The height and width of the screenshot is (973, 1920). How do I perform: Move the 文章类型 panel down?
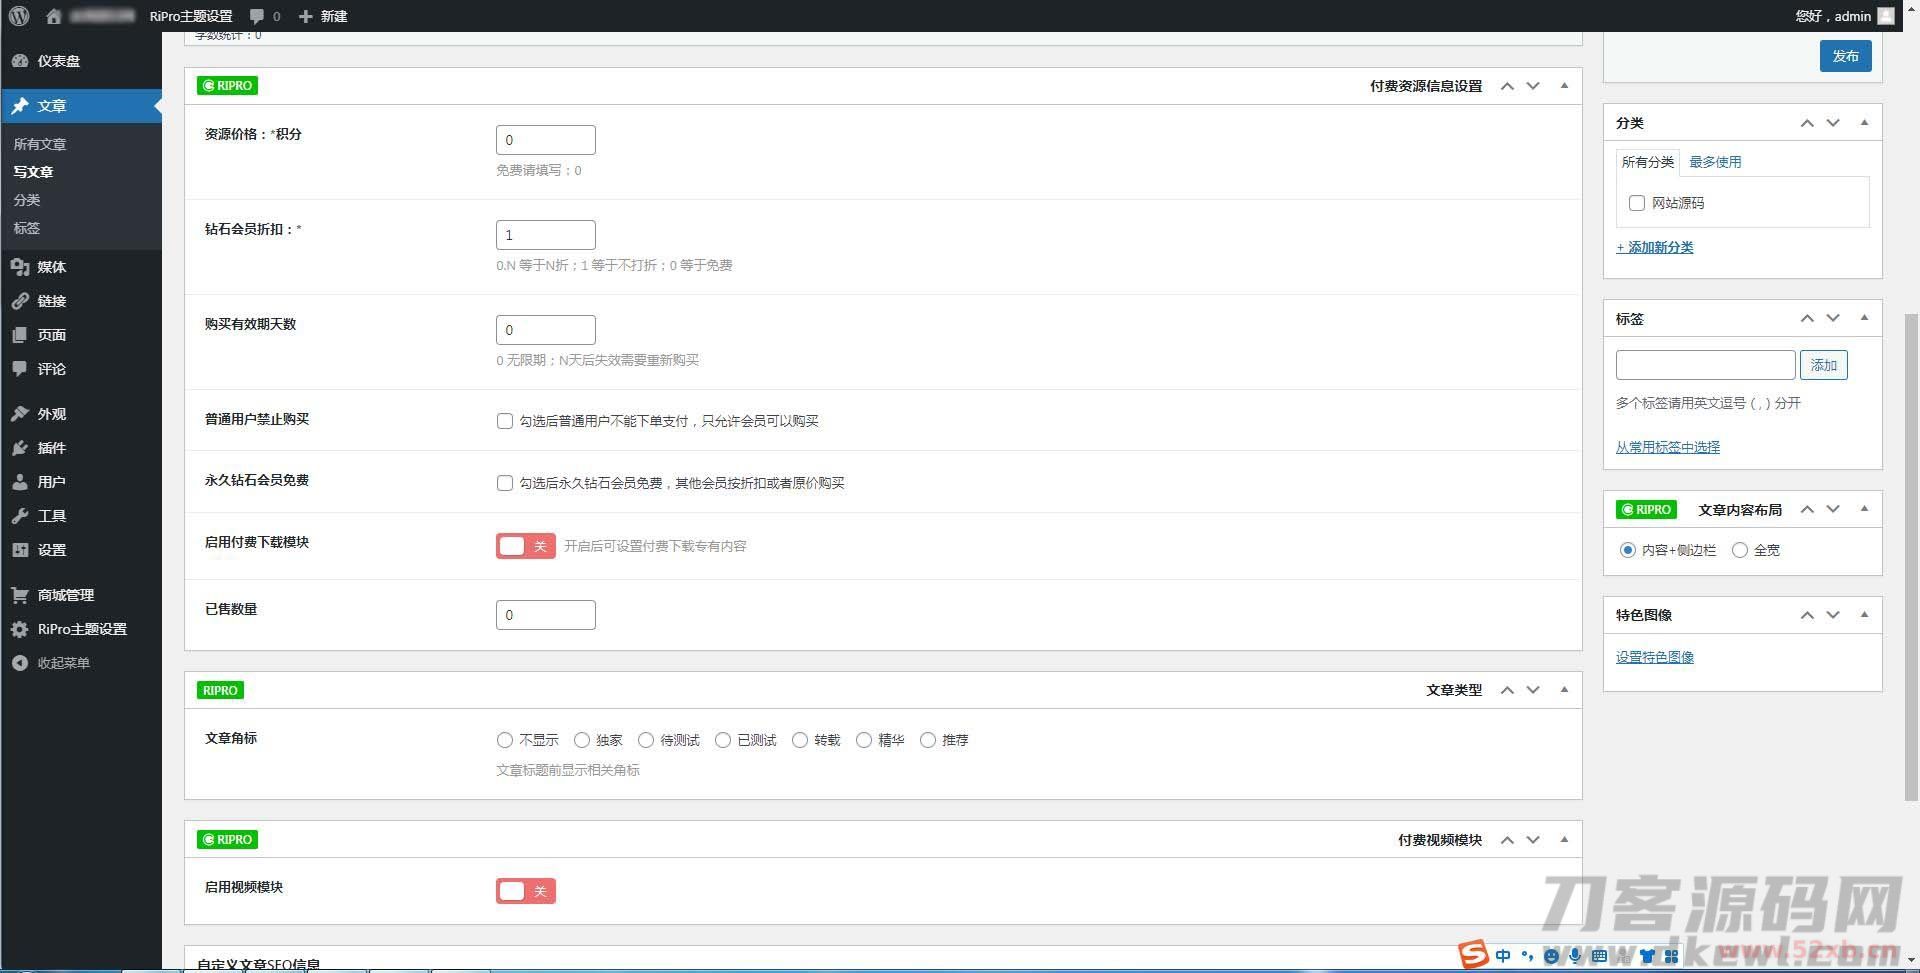[1533, 690]
